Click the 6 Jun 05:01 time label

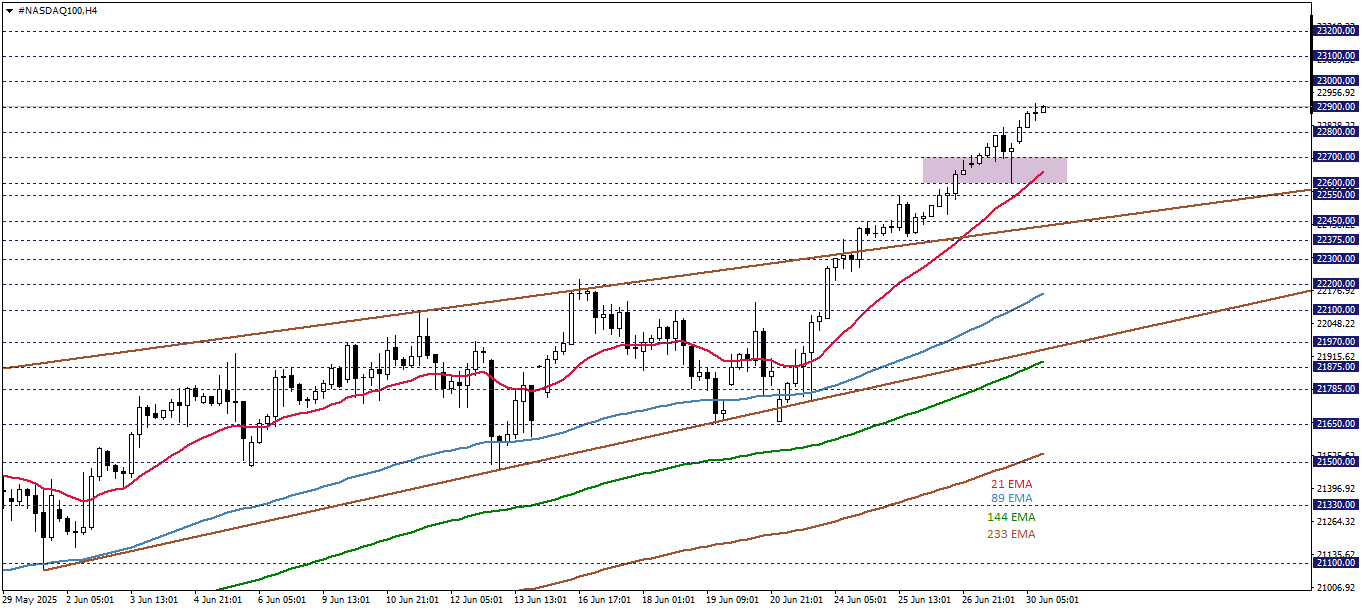point(283,600)
